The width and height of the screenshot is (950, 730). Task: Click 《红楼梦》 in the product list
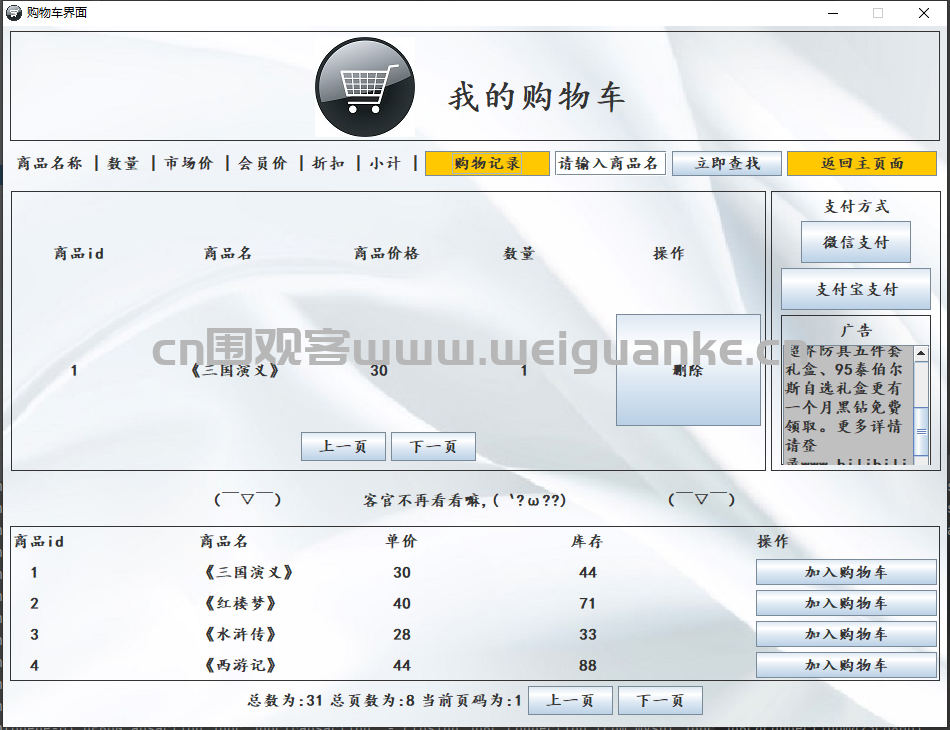coord(240,603)
